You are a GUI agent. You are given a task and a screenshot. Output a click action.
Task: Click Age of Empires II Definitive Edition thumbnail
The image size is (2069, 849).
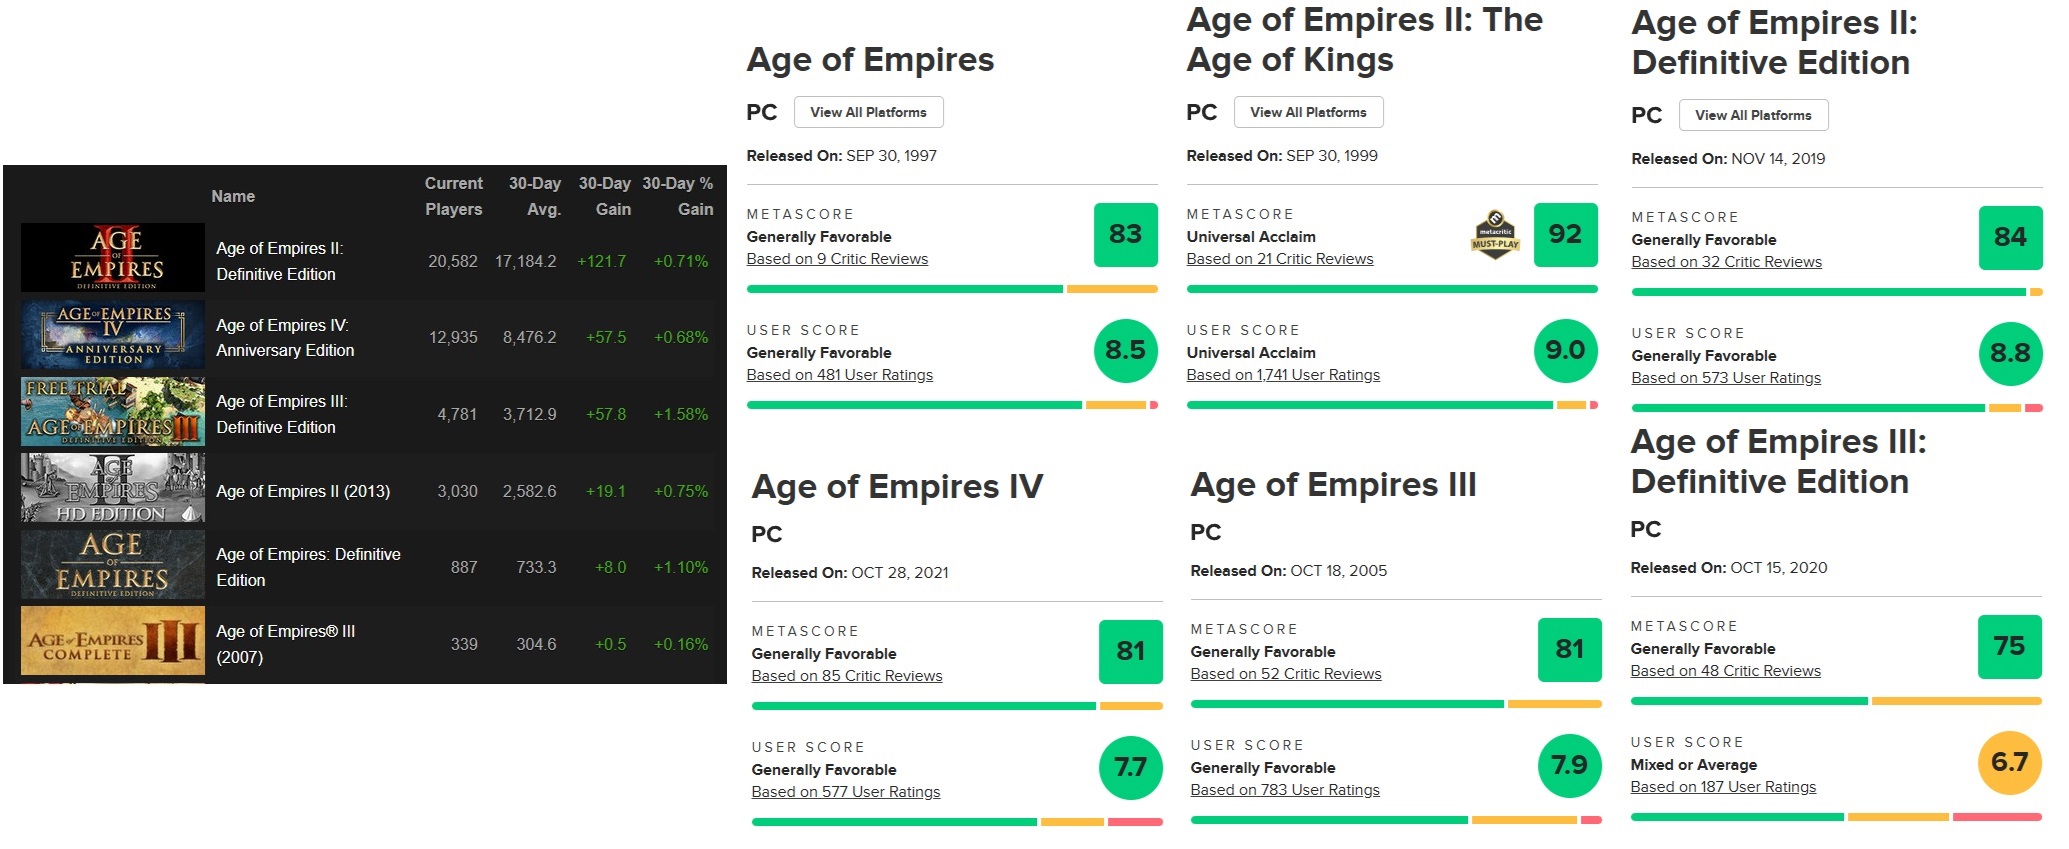[x=113, y=258]
